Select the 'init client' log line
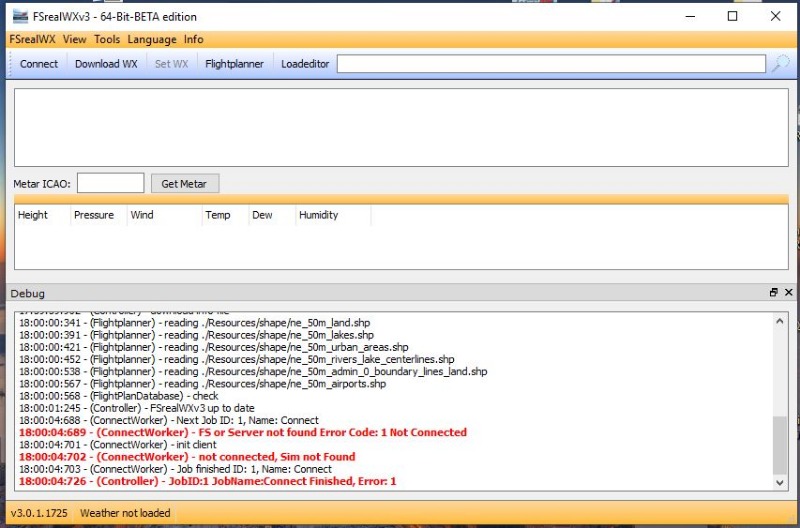The image size is (800, 528). [118, 444]
